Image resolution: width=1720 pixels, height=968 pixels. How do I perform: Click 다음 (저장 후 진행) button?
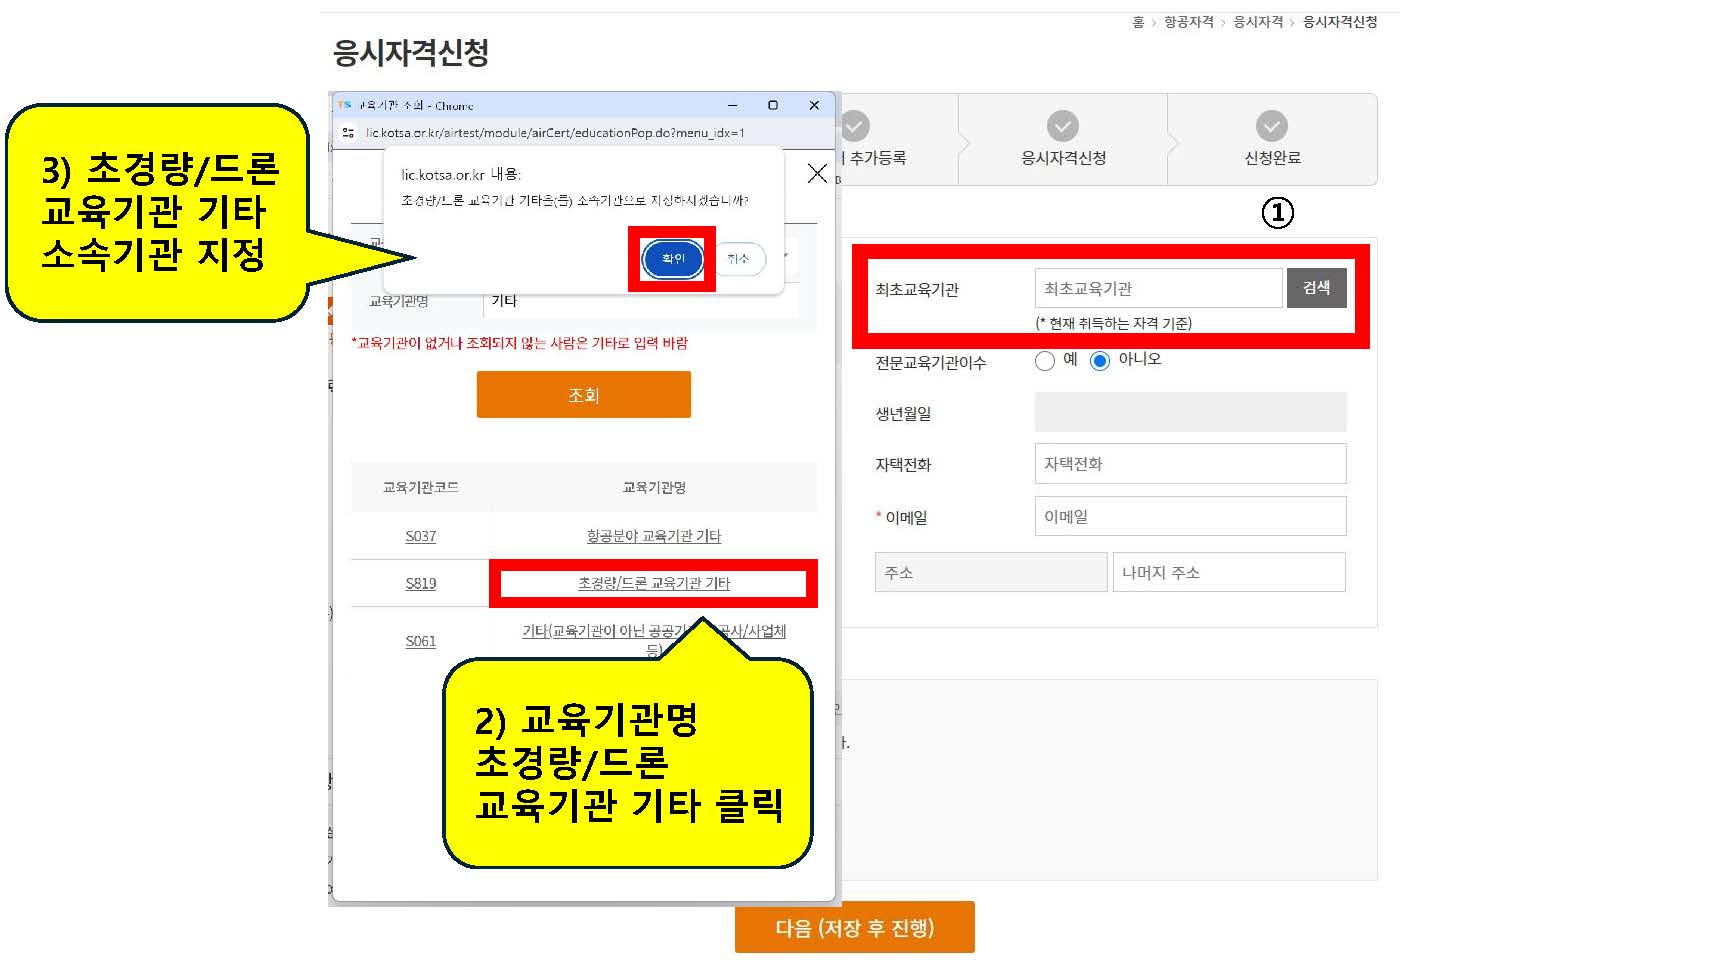pos(855,928)
